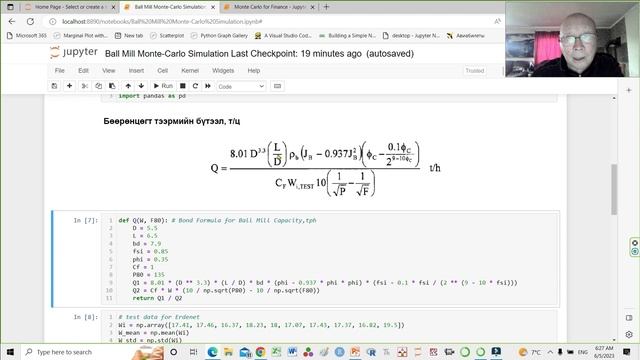Open Python Graph Gallery bookmark
The width and height of the screenshot is (640, 360).
click(219, 36)
